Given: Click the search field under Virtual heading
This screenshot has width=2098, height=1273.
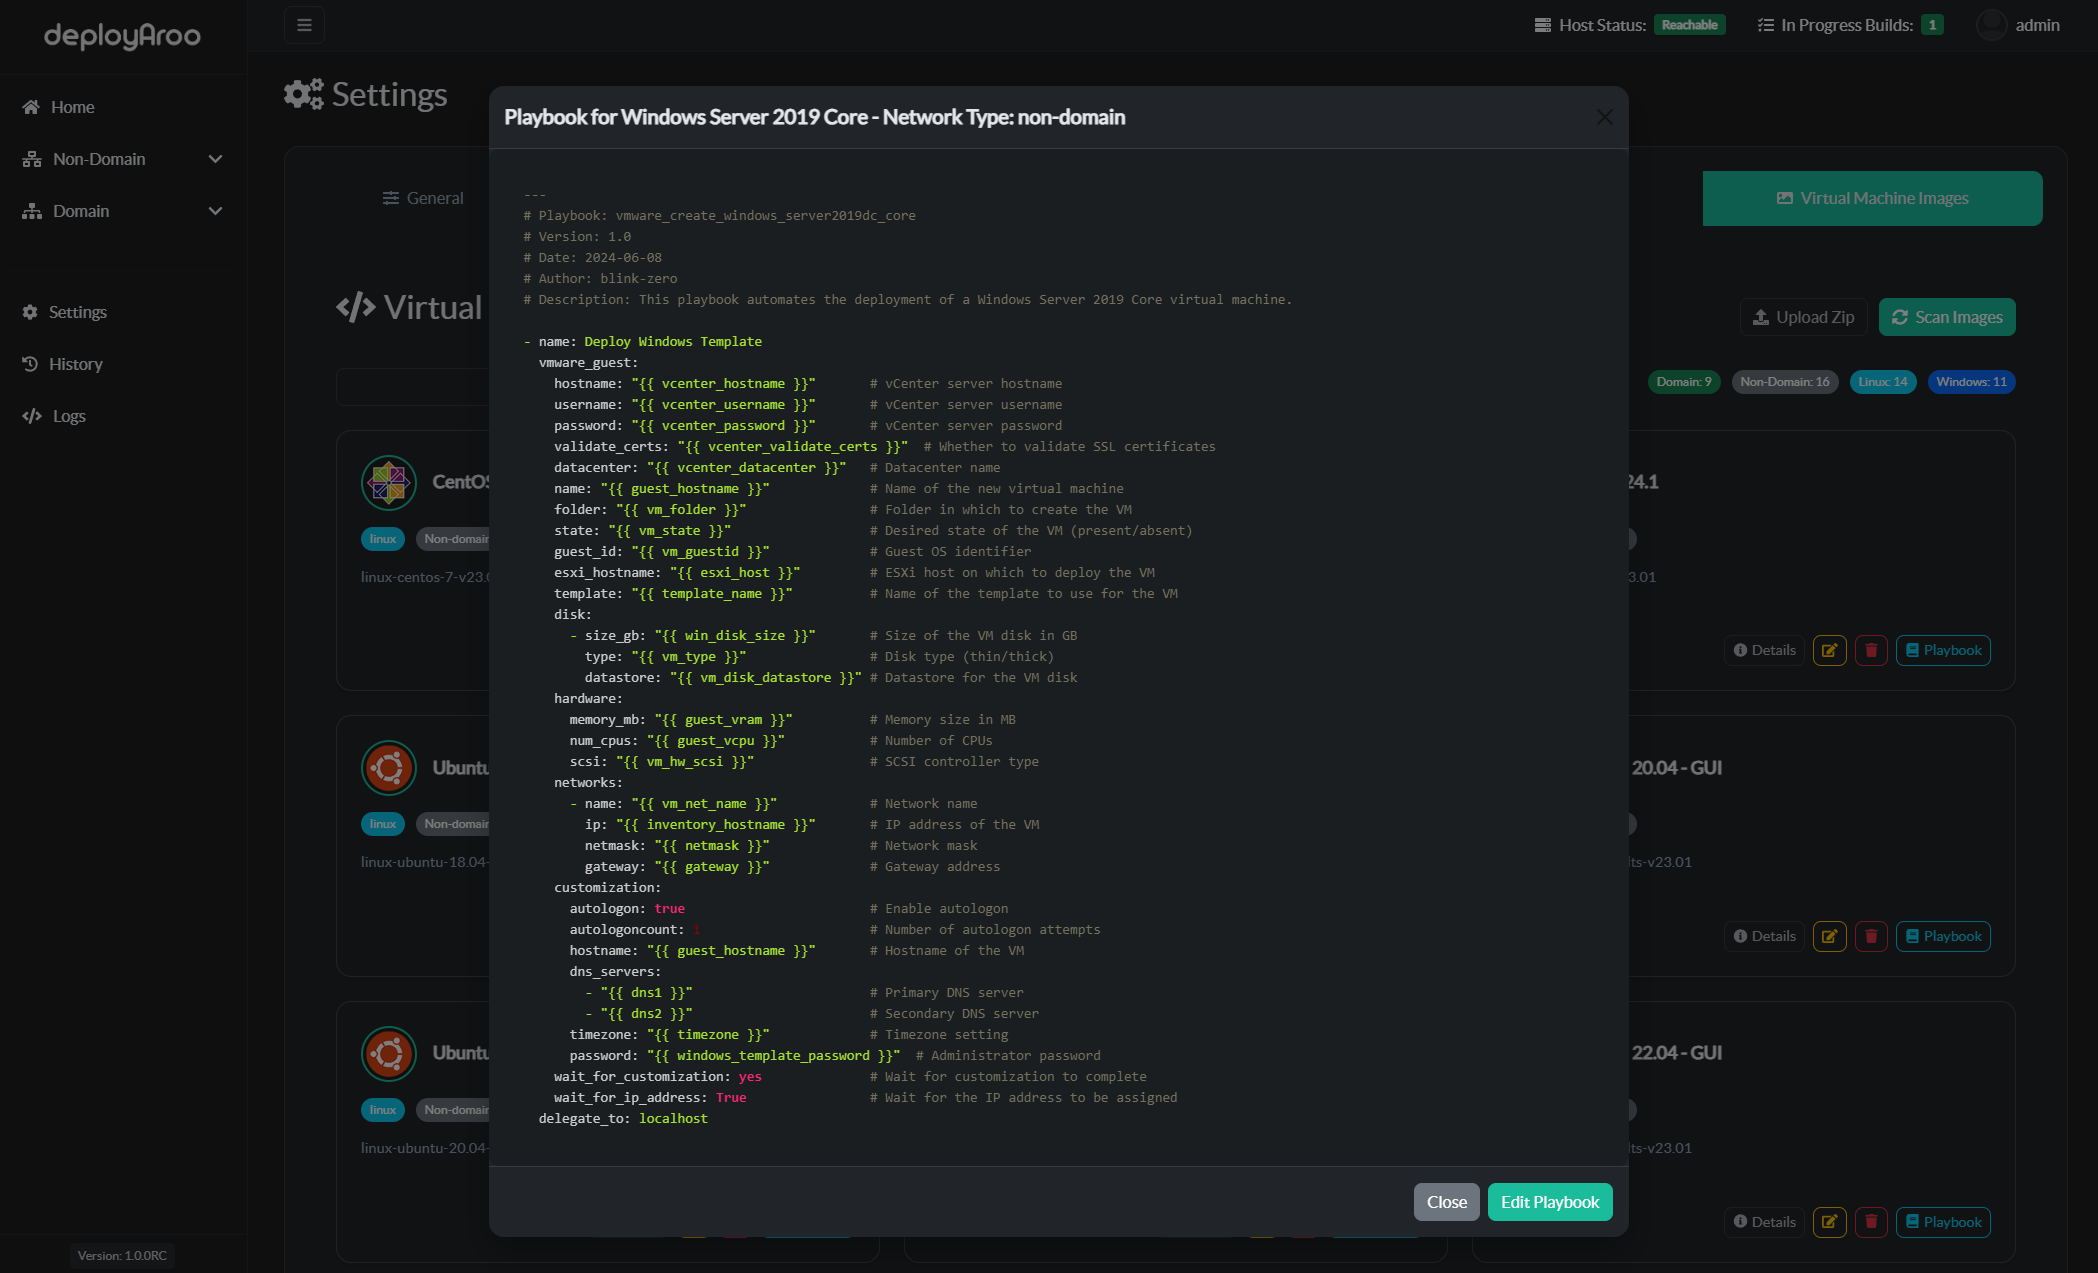Looking at the screenshot, I should pyautogui.click(x=412, y=387).
